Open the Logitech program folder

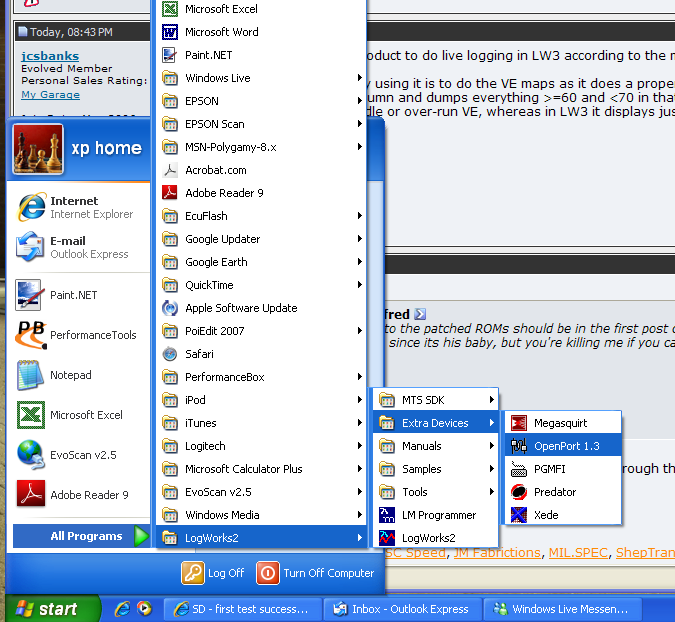tap(261, 446)
